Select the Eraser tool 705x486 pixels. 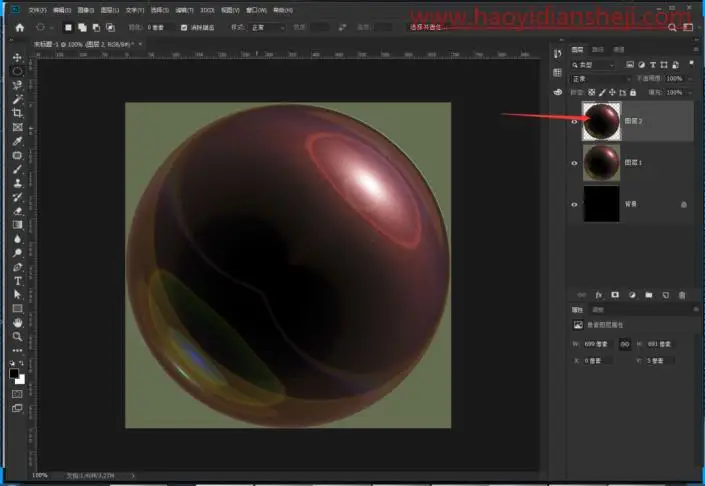click(17, 211)
